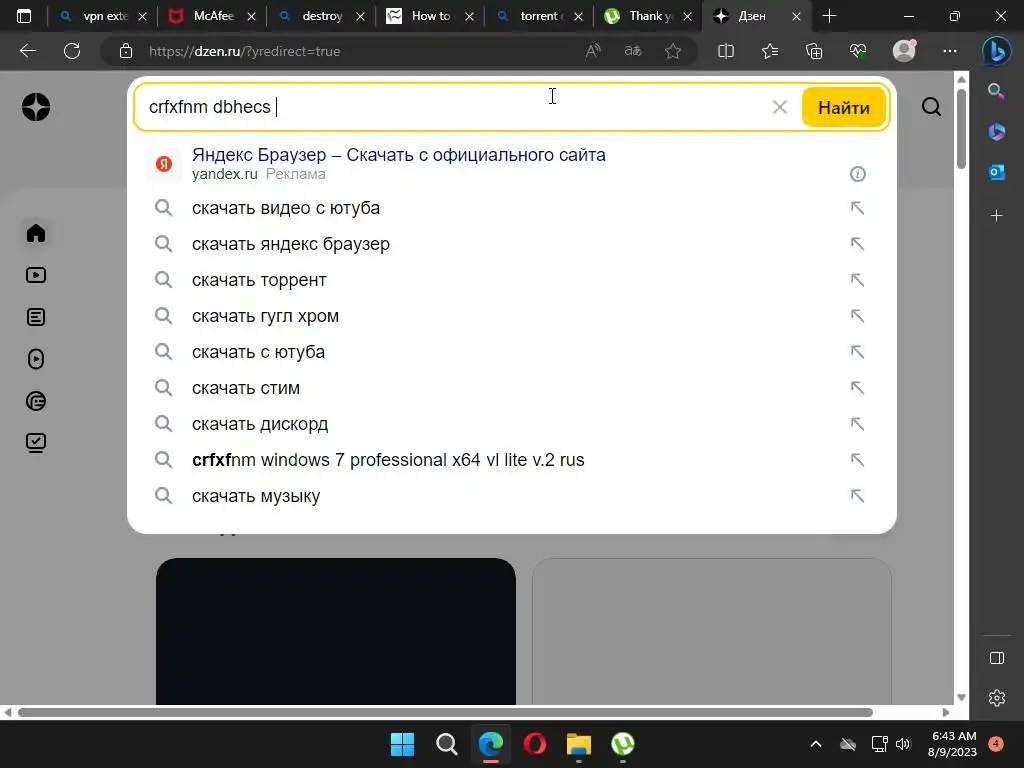Clear the search field with X
Viewport: 1024px width, 768px height.
779,107
